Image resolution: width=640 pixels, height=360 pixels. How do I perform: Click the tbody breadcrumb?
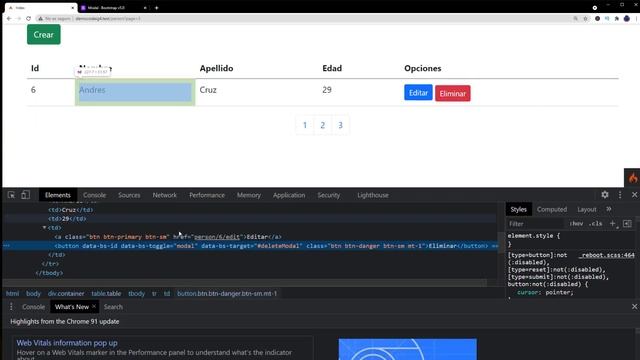[136, 293]
